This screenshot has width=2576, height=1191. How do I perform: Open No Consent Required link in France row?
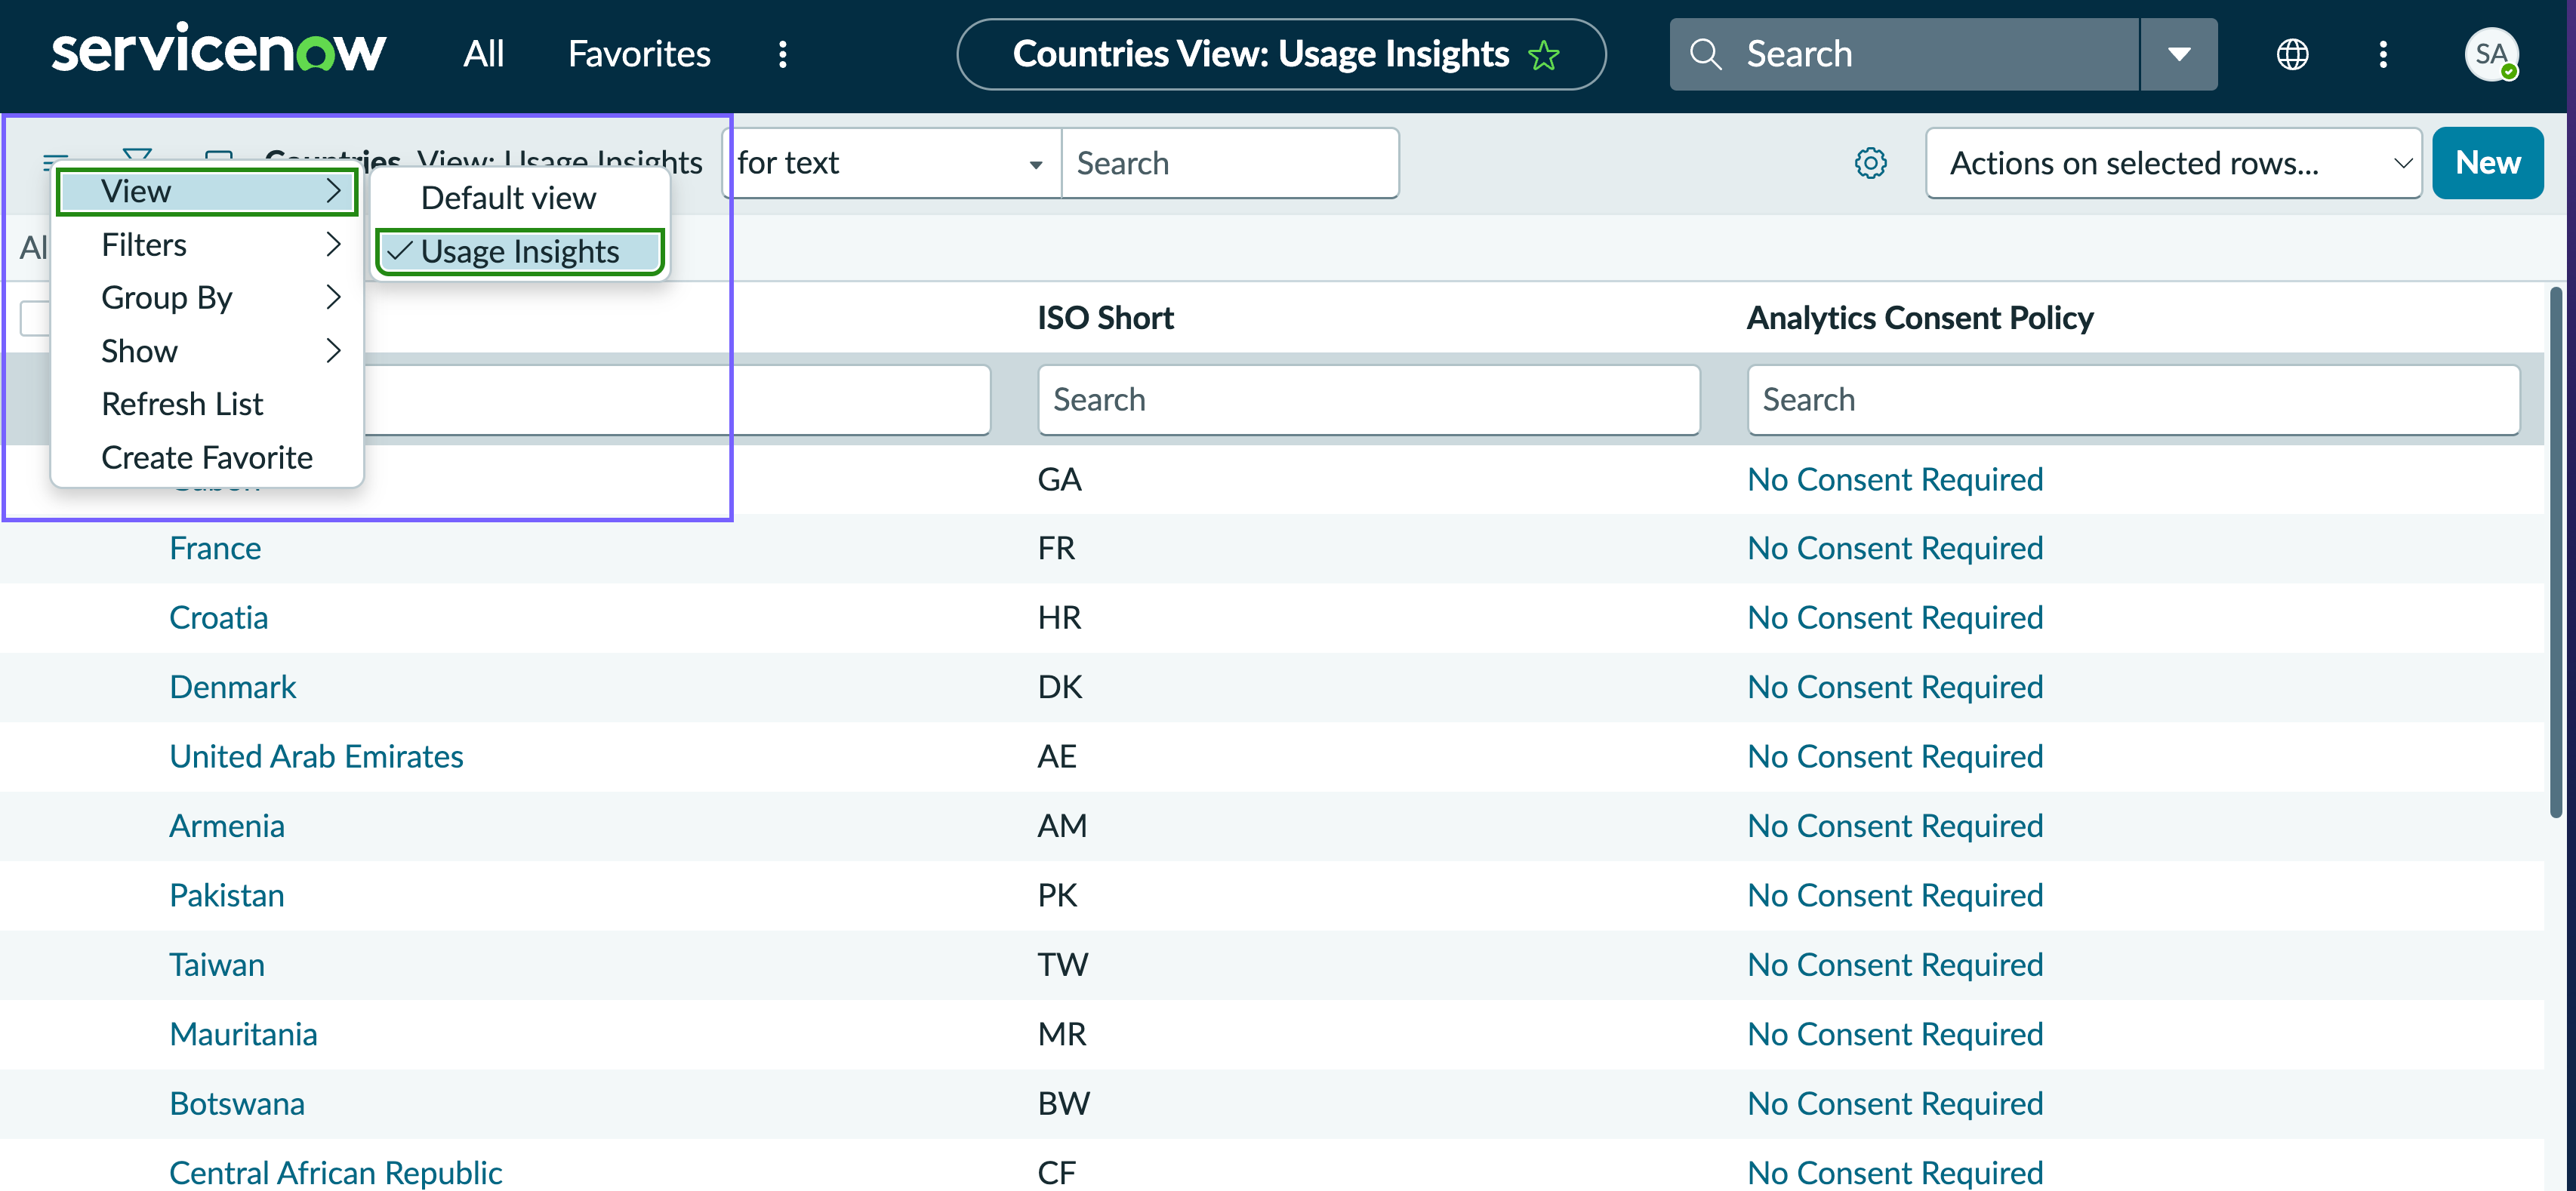coord(1894,548)
